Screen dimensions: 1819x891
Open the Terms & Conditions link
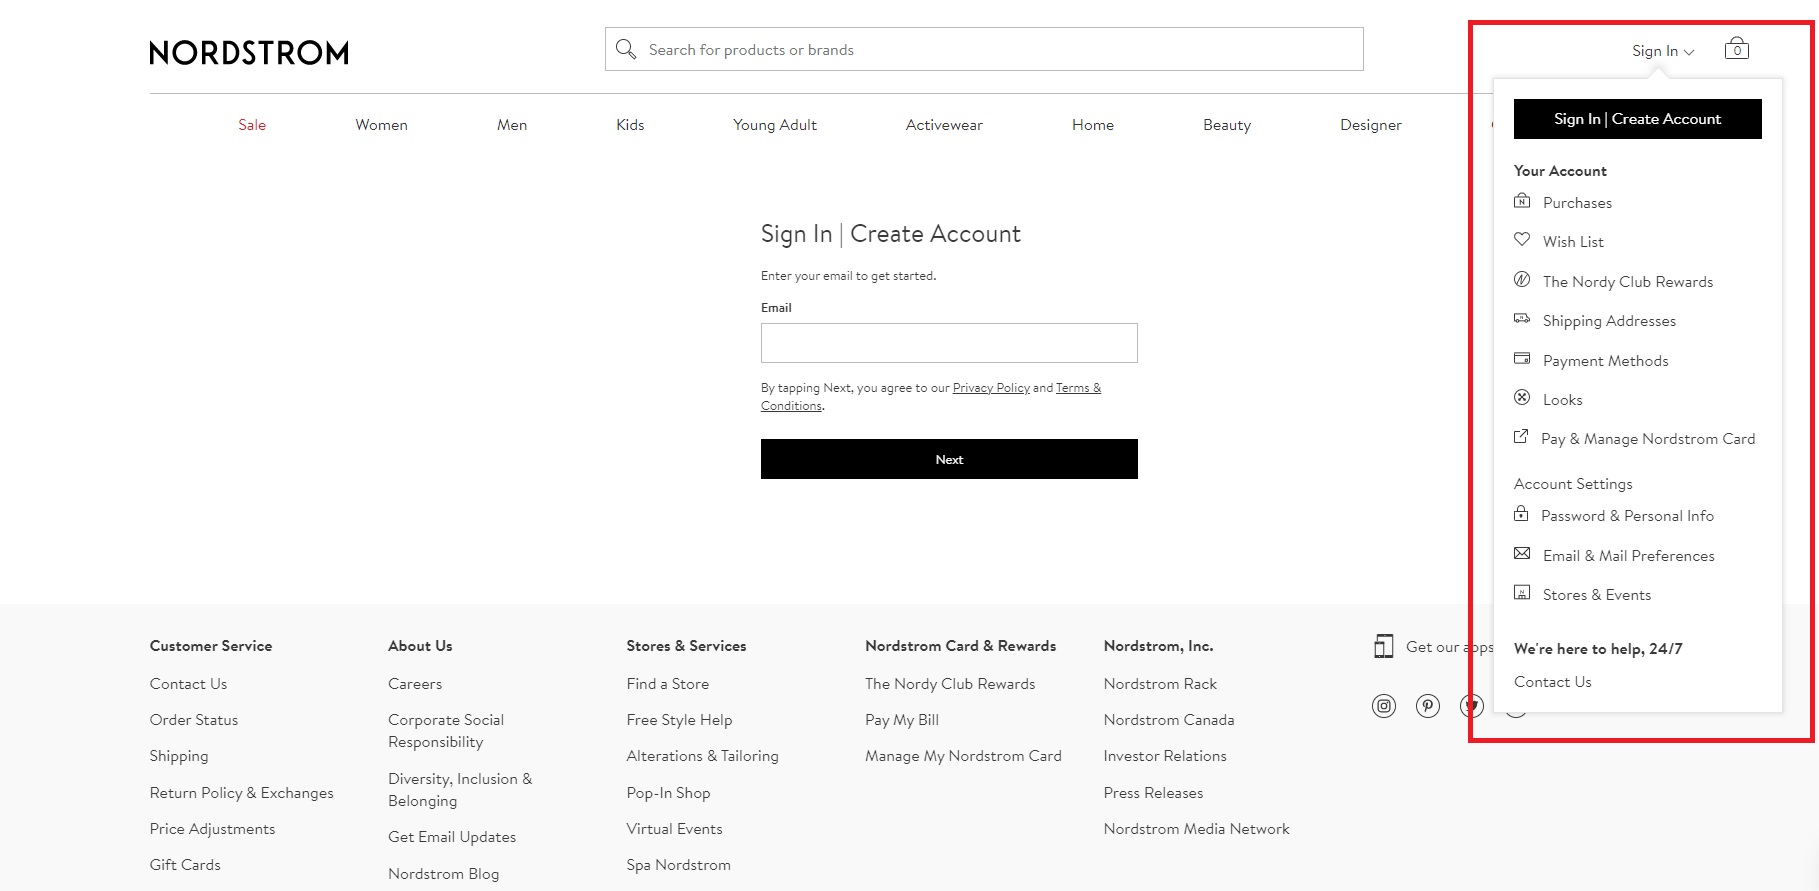(x=1078, y=388)
